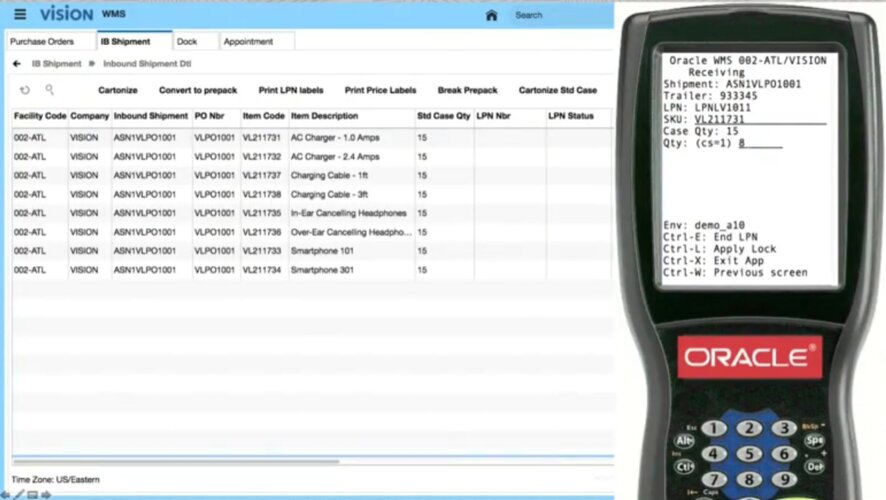Screen dimensions: 886x500
Task: Click 'Inbound Shipment Dtl' breadcrumb text
Action: [x=147, y=64]
